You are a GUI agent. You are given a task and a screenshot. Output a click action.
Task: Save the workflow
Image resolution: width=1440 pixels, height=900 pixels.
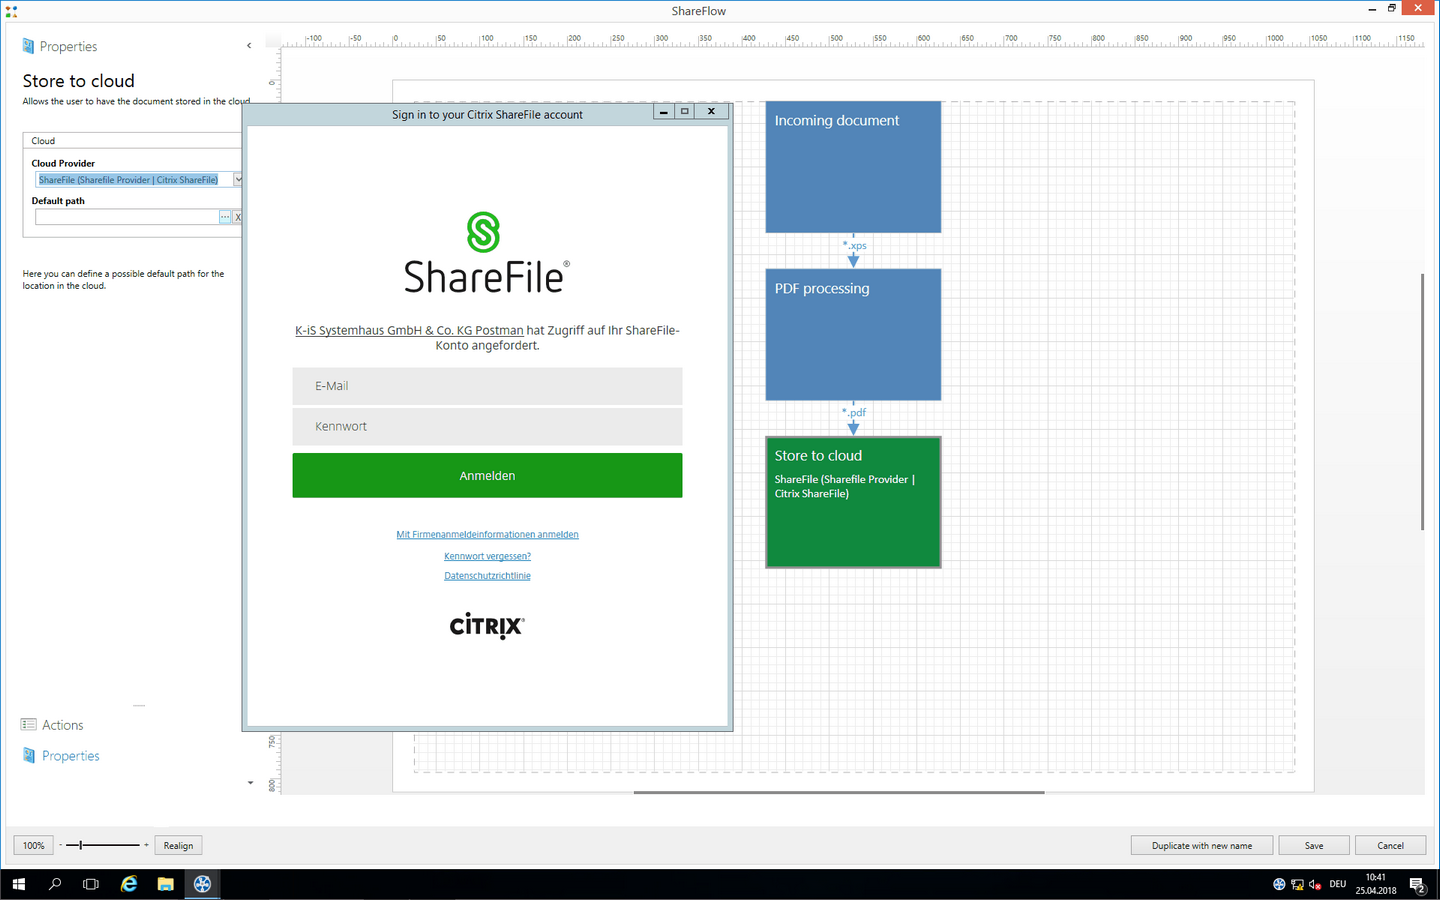(x=1314, y=845)
